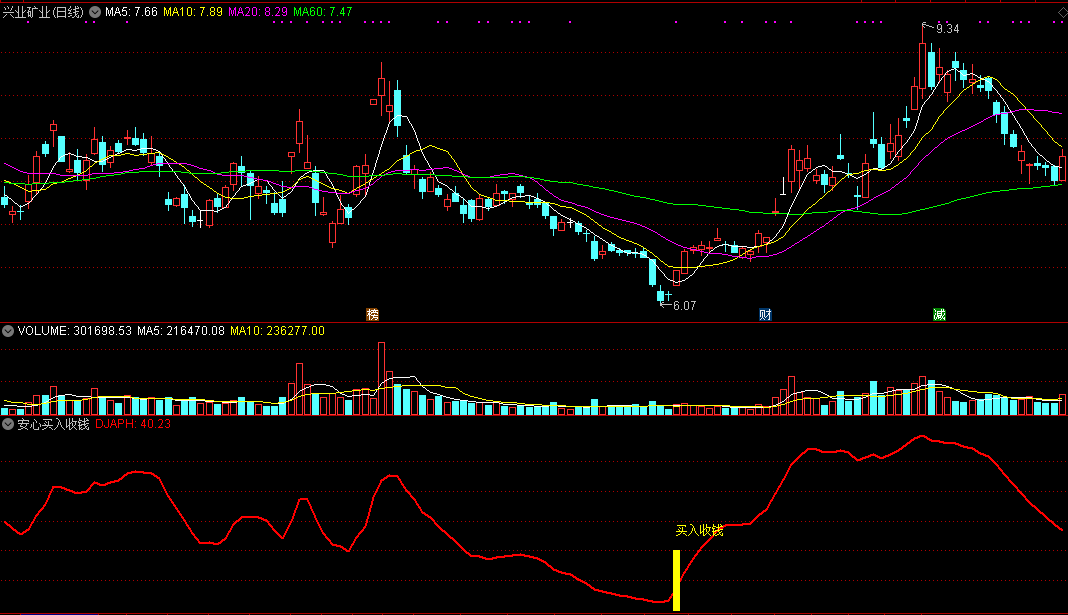Click the volume MA10: 236277.00 label
This screenshot has height=615, width=1068.
pos(277,331)
